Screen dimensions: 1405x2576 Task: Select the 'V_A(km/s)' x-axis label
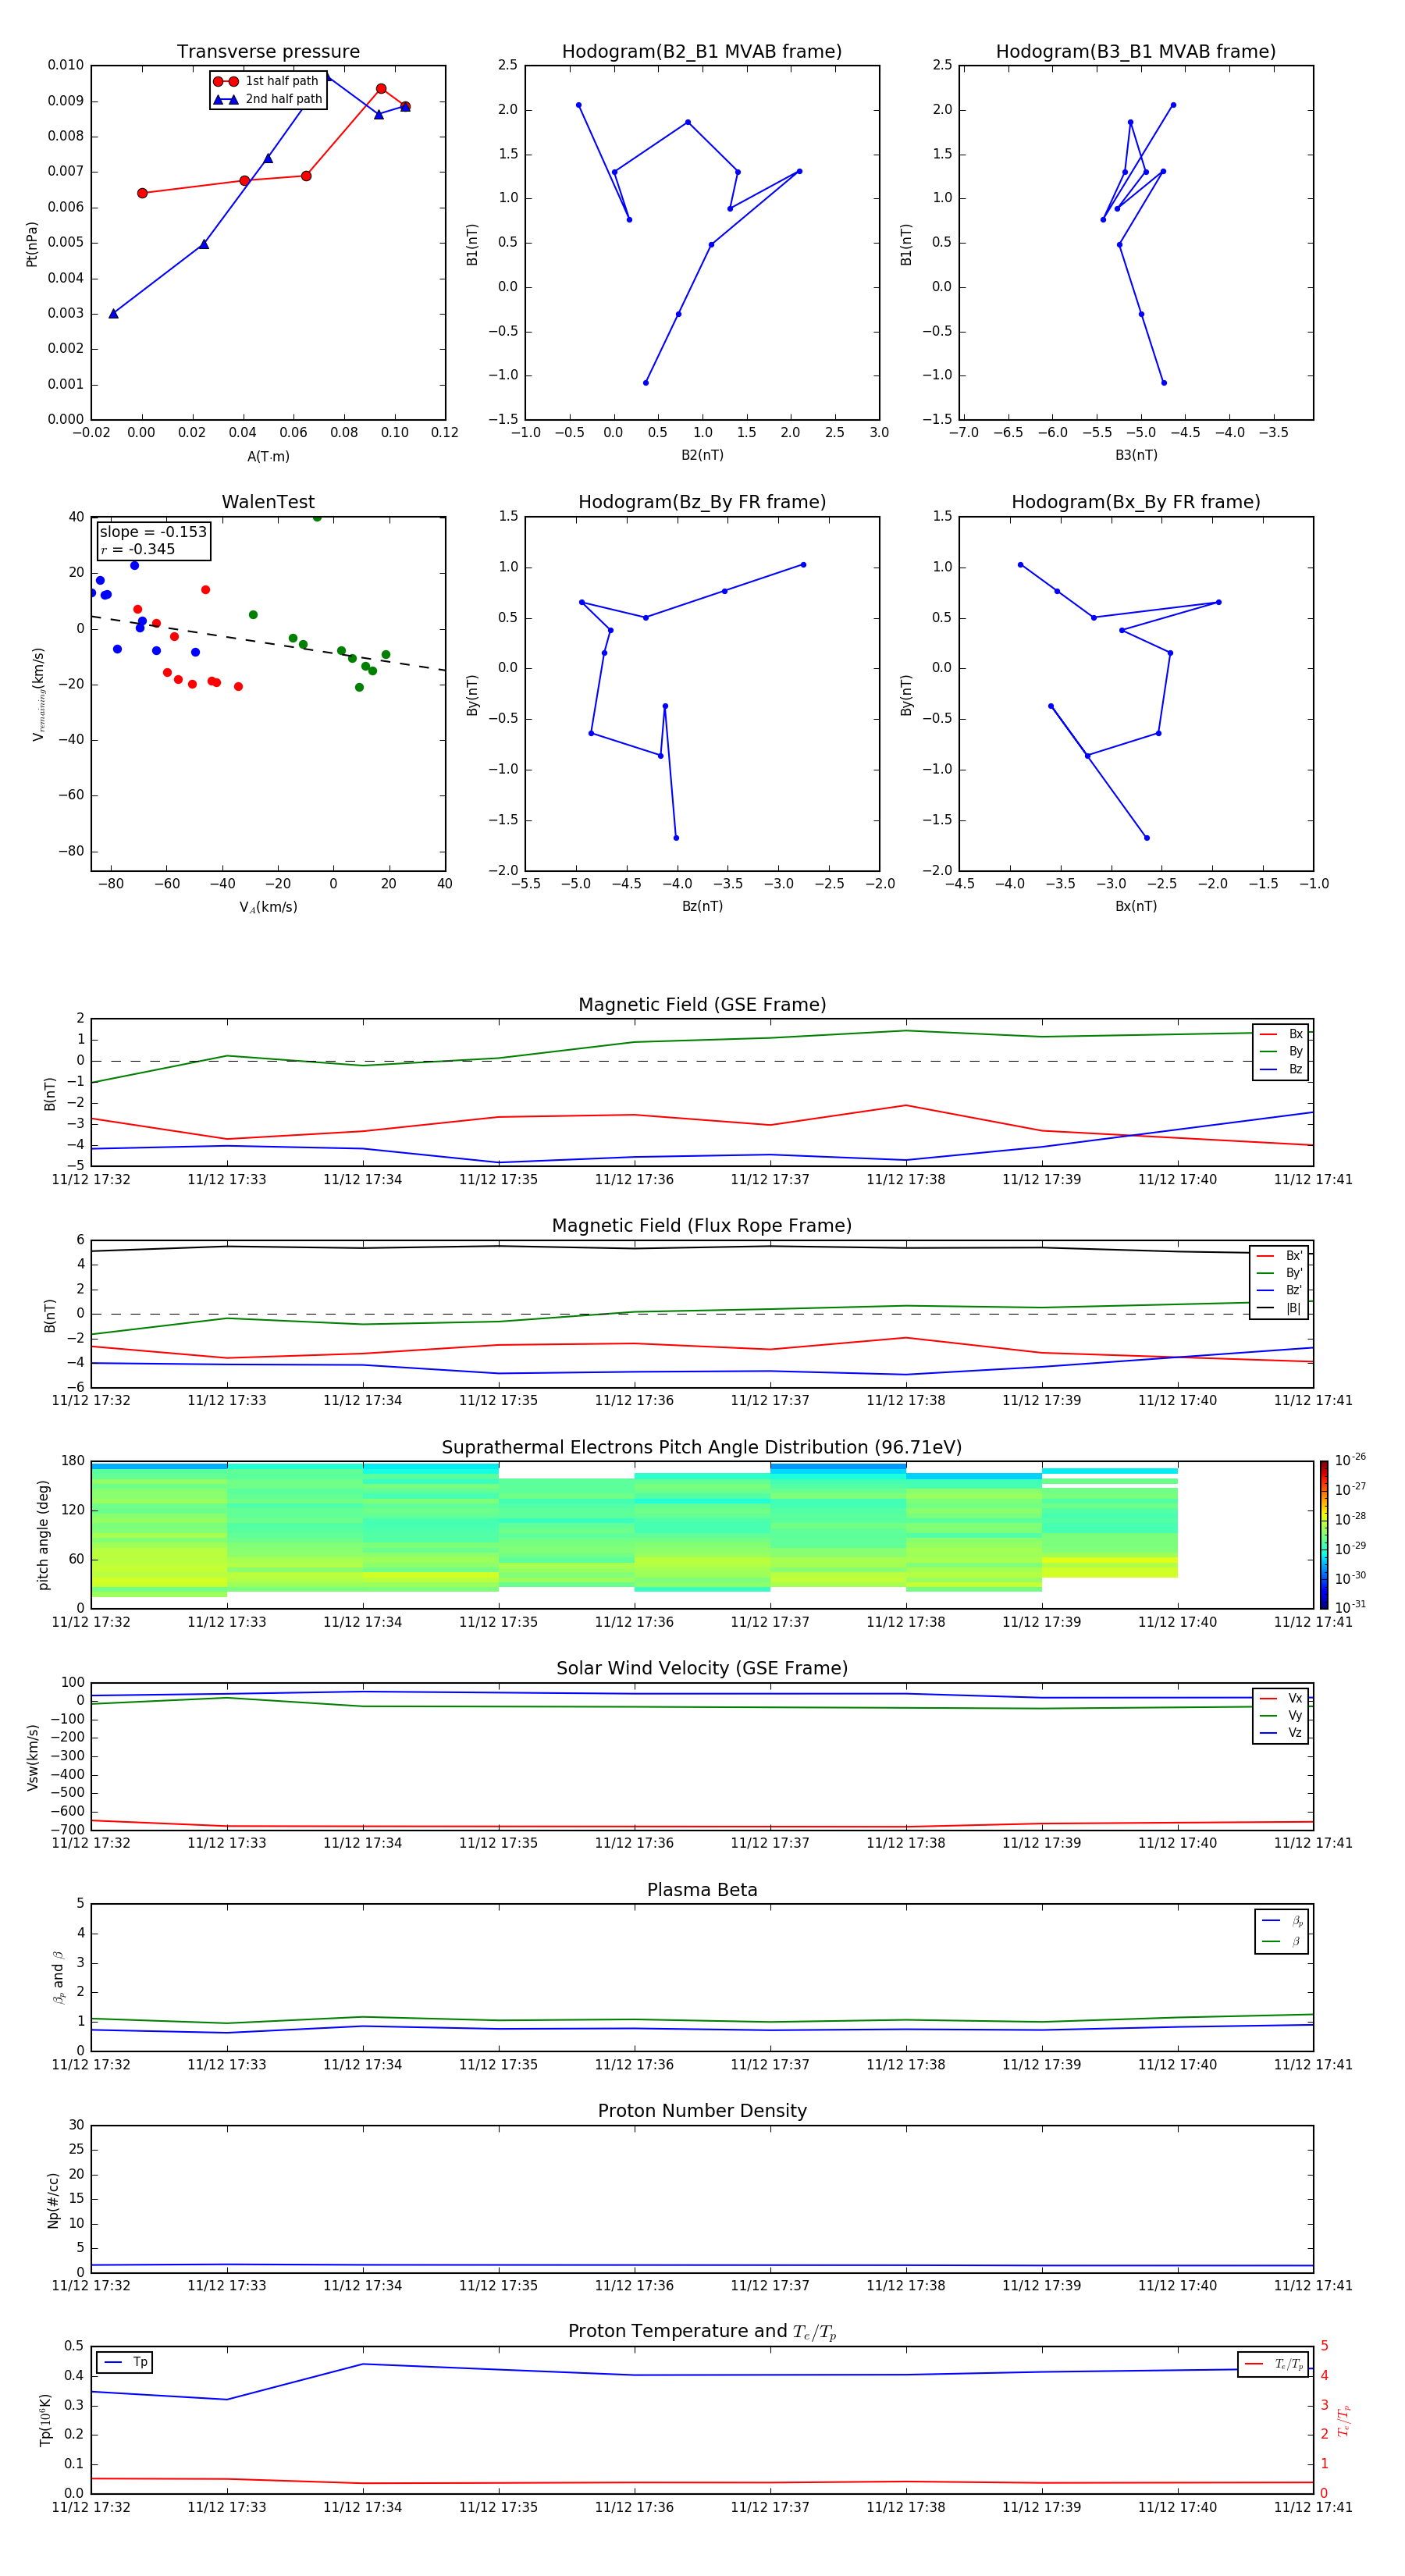[x=268, y=907]
